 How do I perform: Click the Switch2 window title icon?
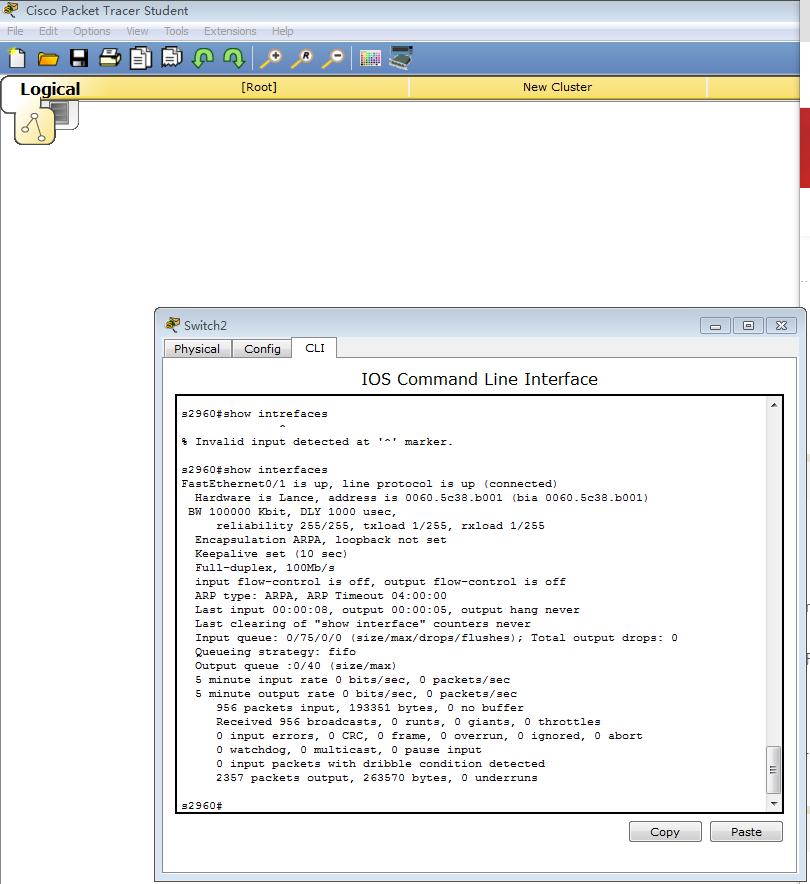[x=172, y=325]
